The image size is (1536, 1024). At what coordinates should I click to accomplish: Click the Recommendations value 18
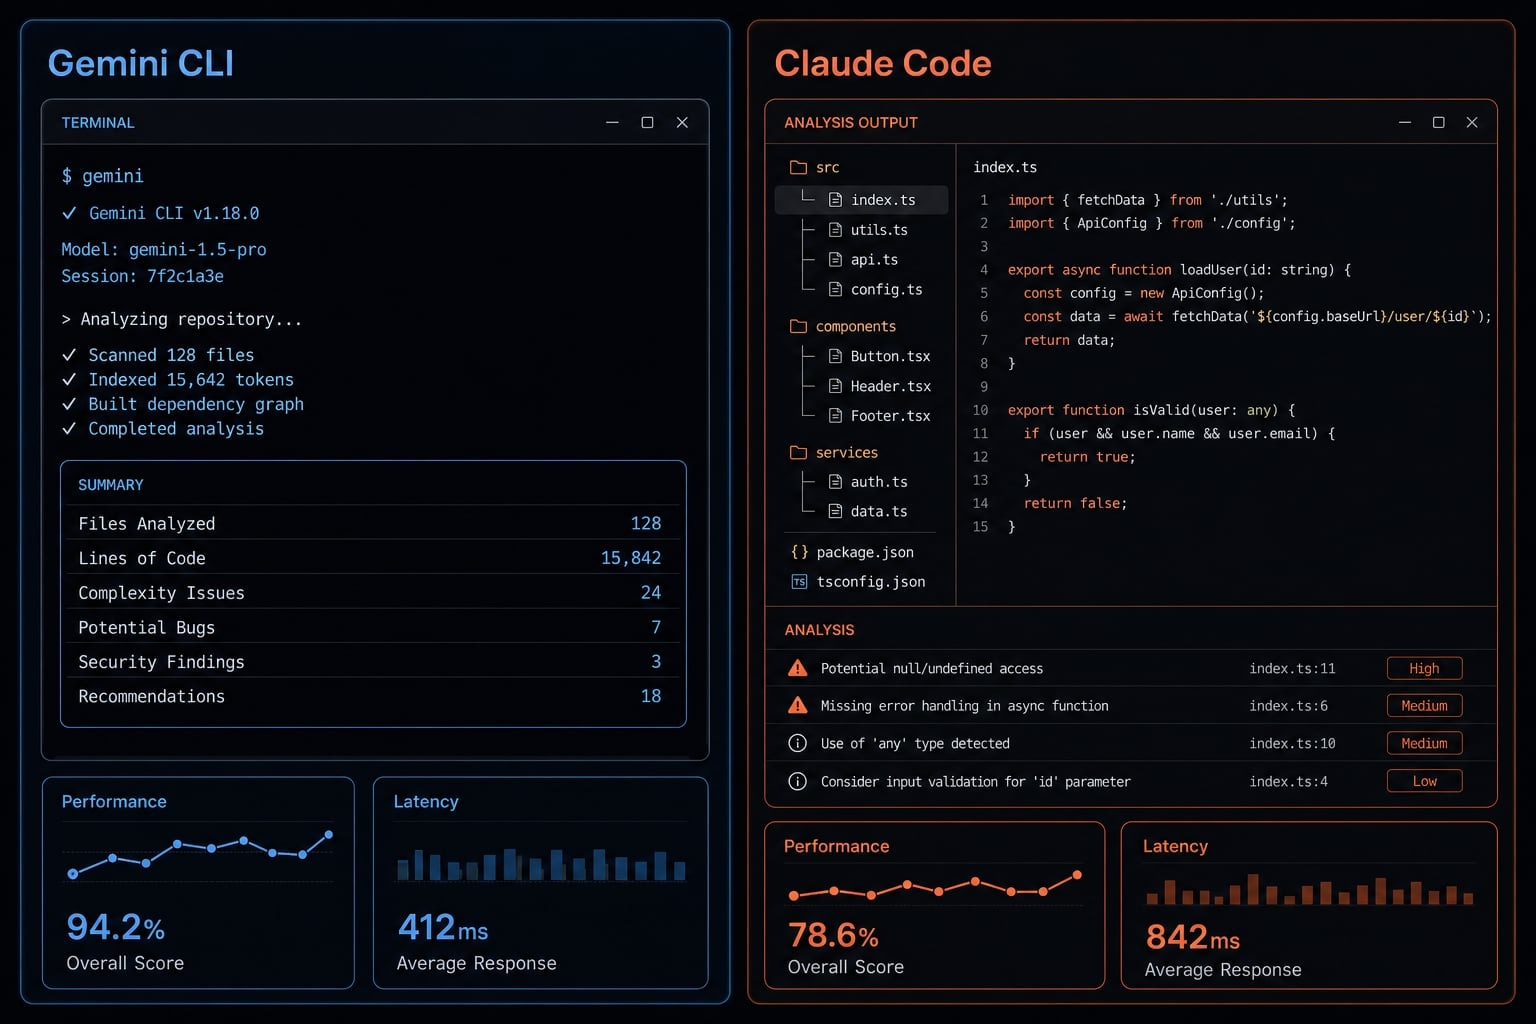tap(651, 696)
